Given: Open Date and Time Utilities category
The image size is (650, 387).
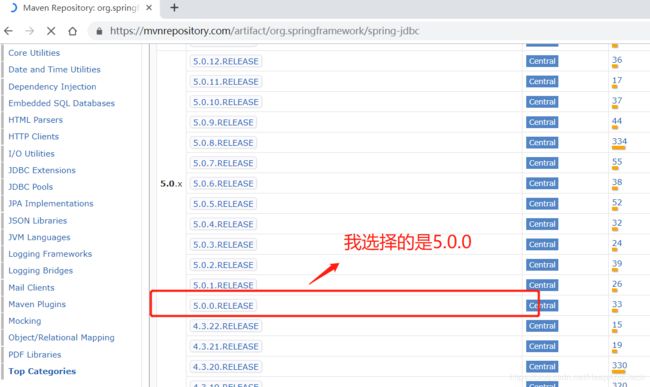Looking at the screenshot, I should pyautogui.click(x=54, y=69).
